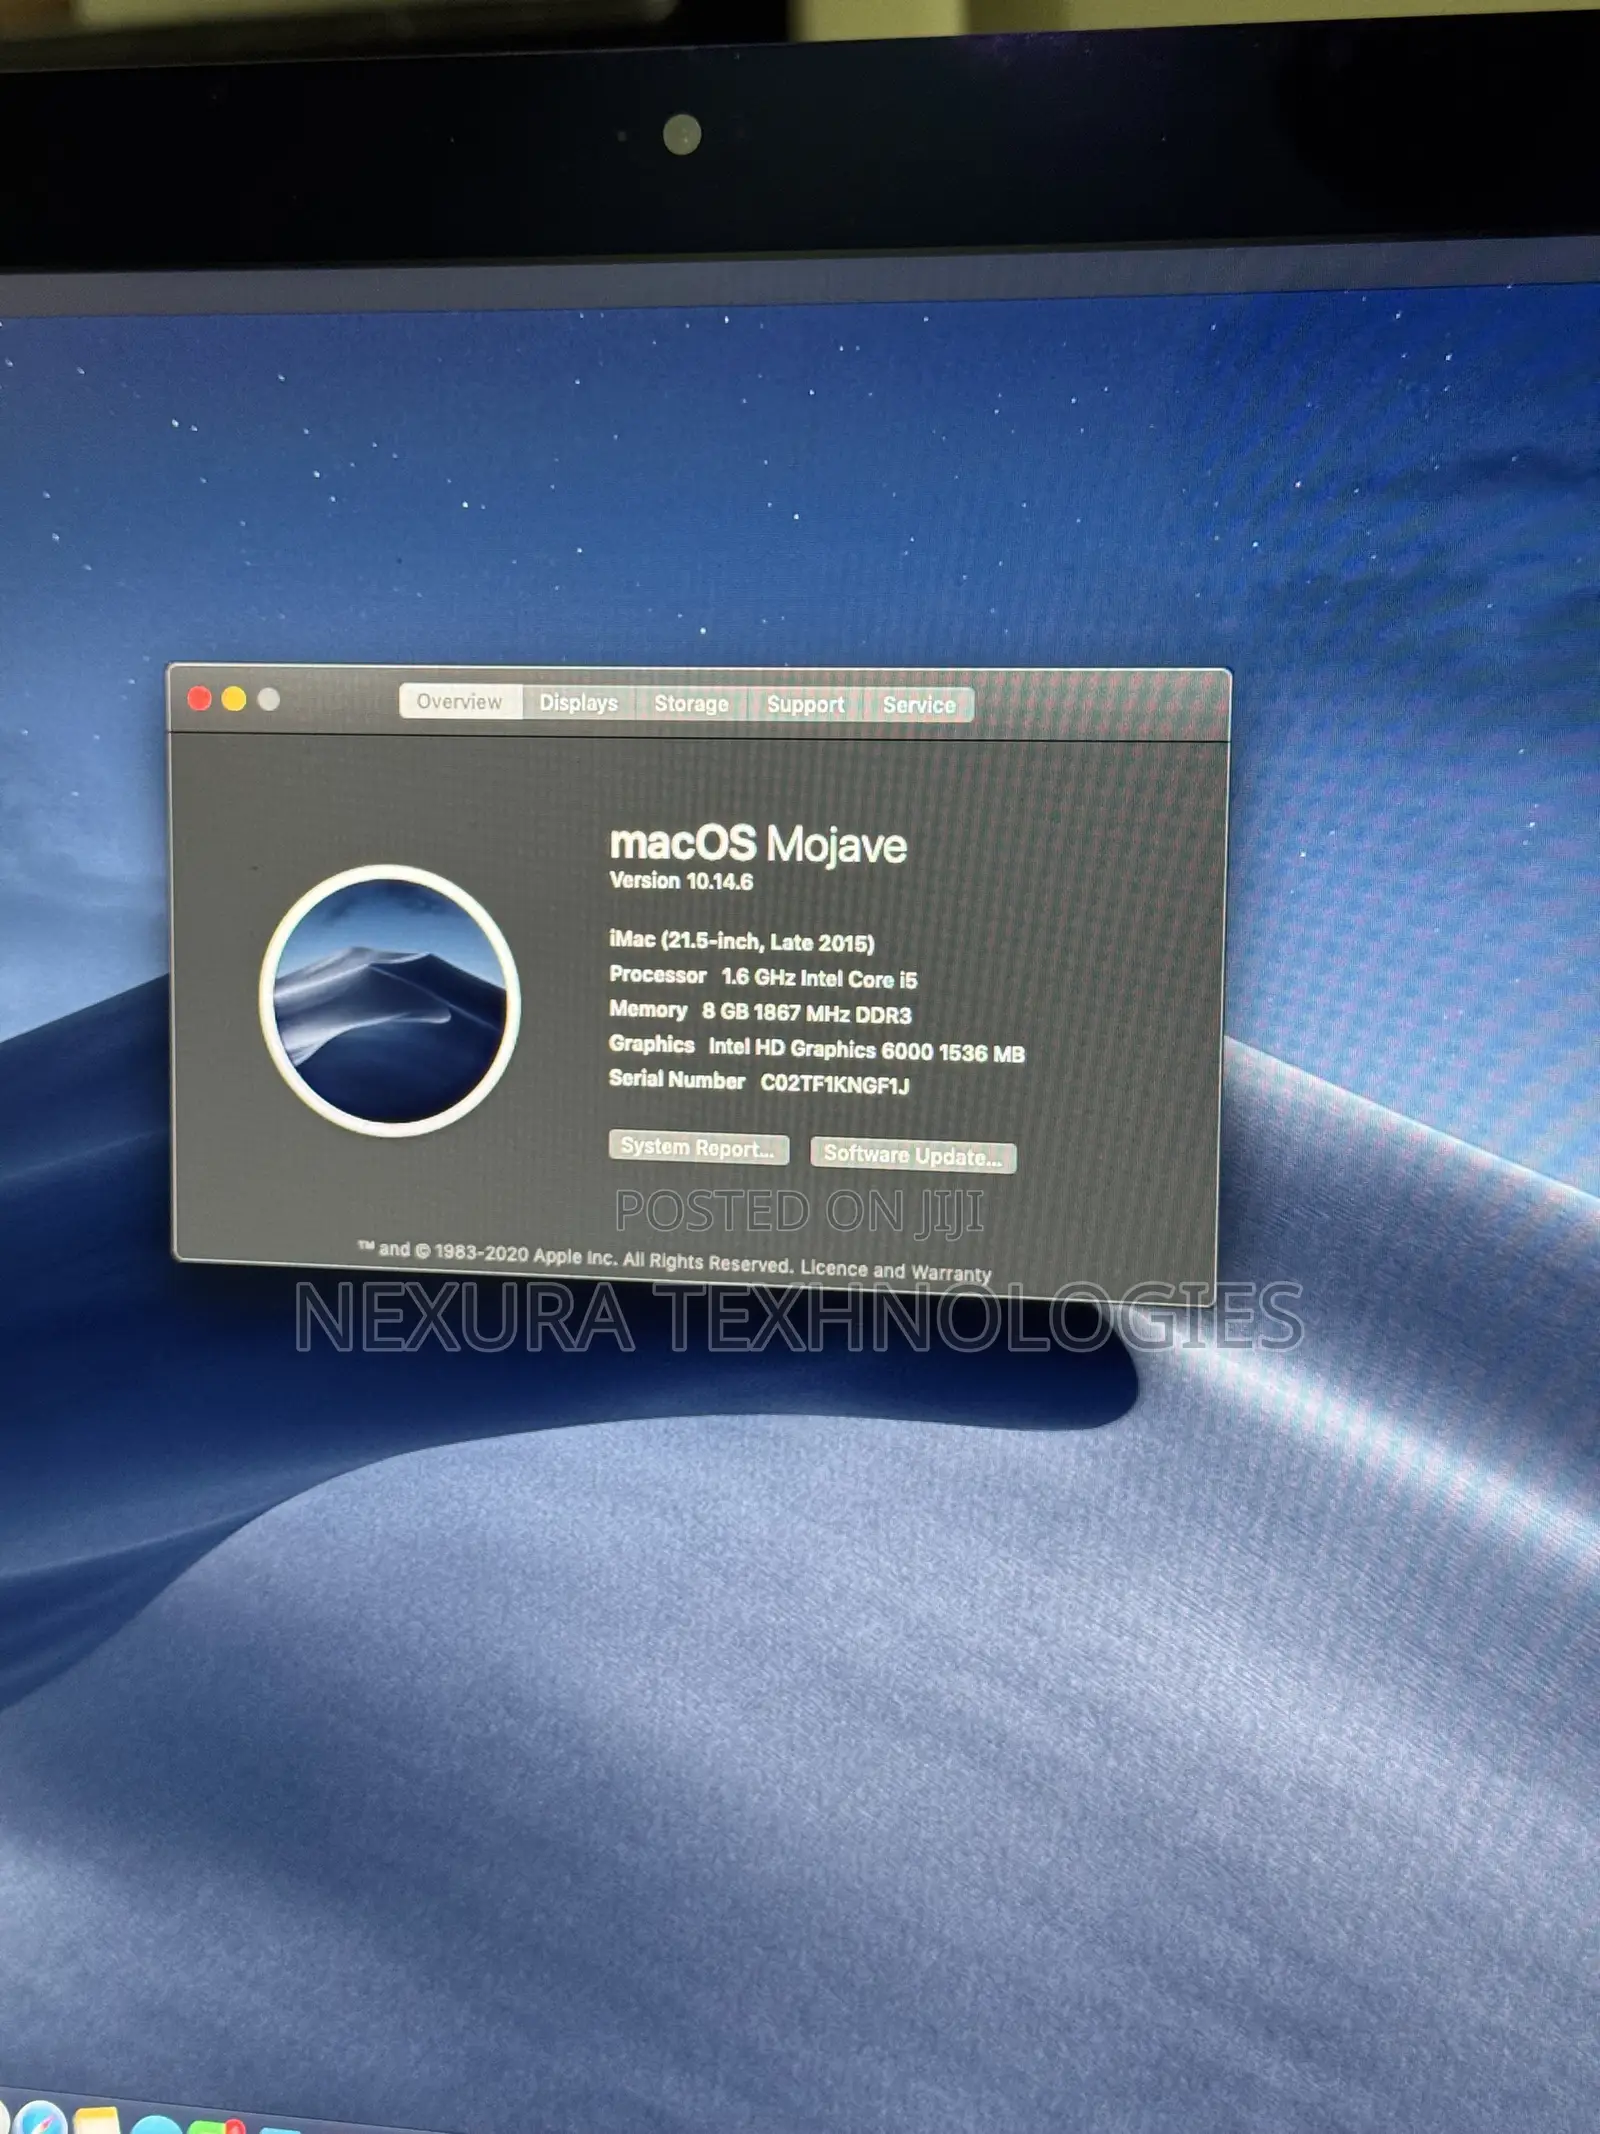
Task: Click the 1.6 GHz Intel Core i5 value
Action: point(819,978)
